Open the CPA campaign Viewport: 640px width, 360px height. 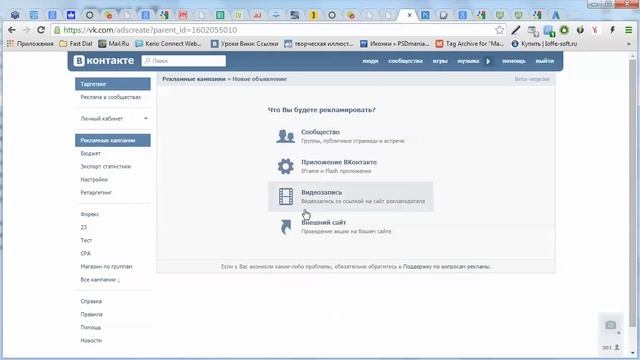pos(85,253)
